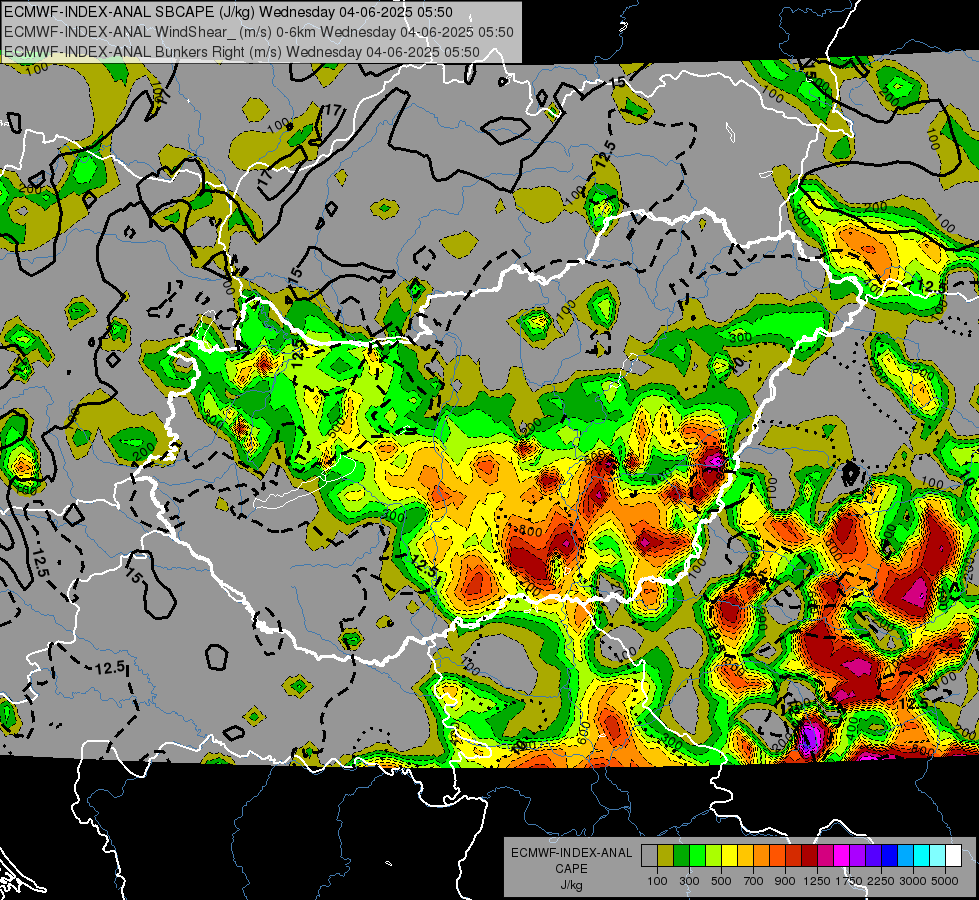Click the CAPE label in legend
Image resolution: width=979 pixels, height=900 pixels.
pos(571,869)
